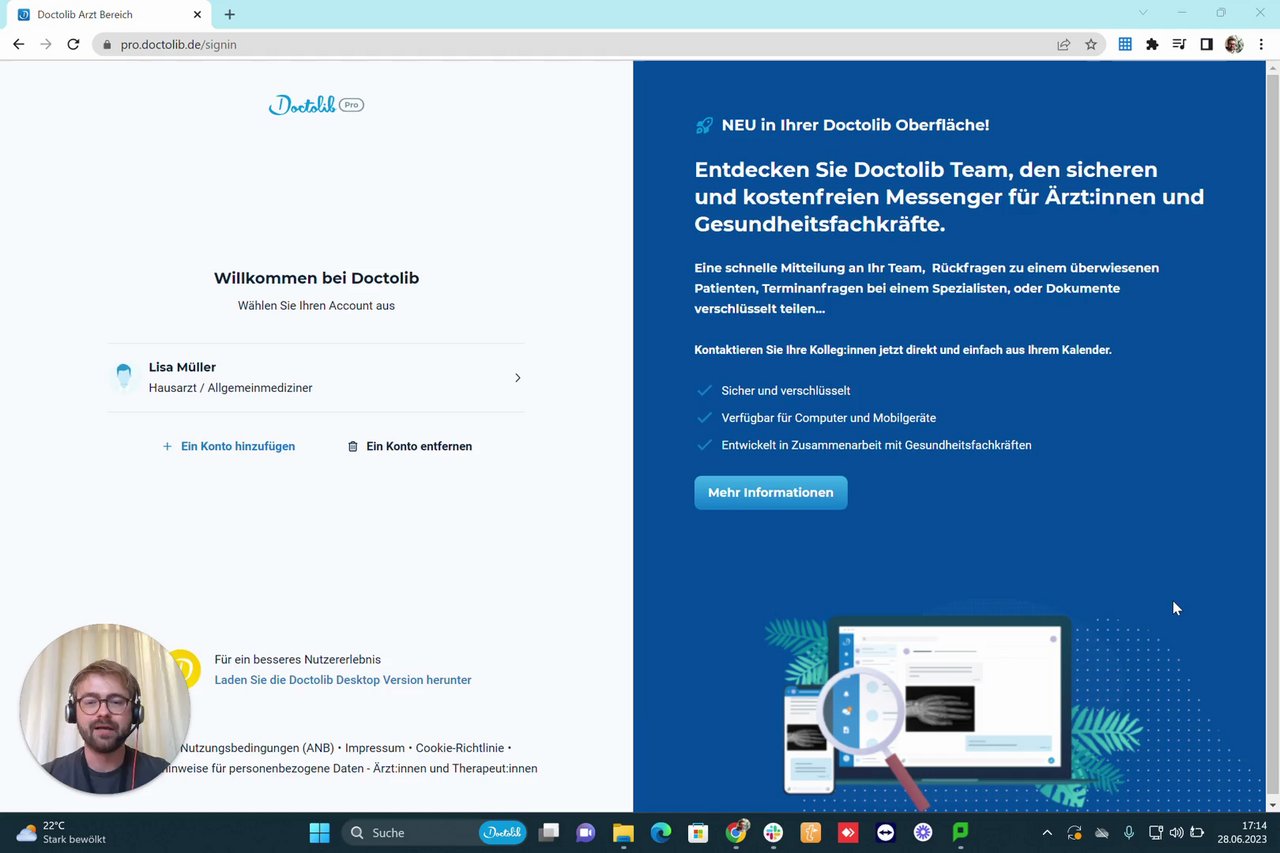1280x853 pixels.
Task: Click Lisa Müller's doctor avatar icon
Action: pyautogui.click(x=124, y=377)
